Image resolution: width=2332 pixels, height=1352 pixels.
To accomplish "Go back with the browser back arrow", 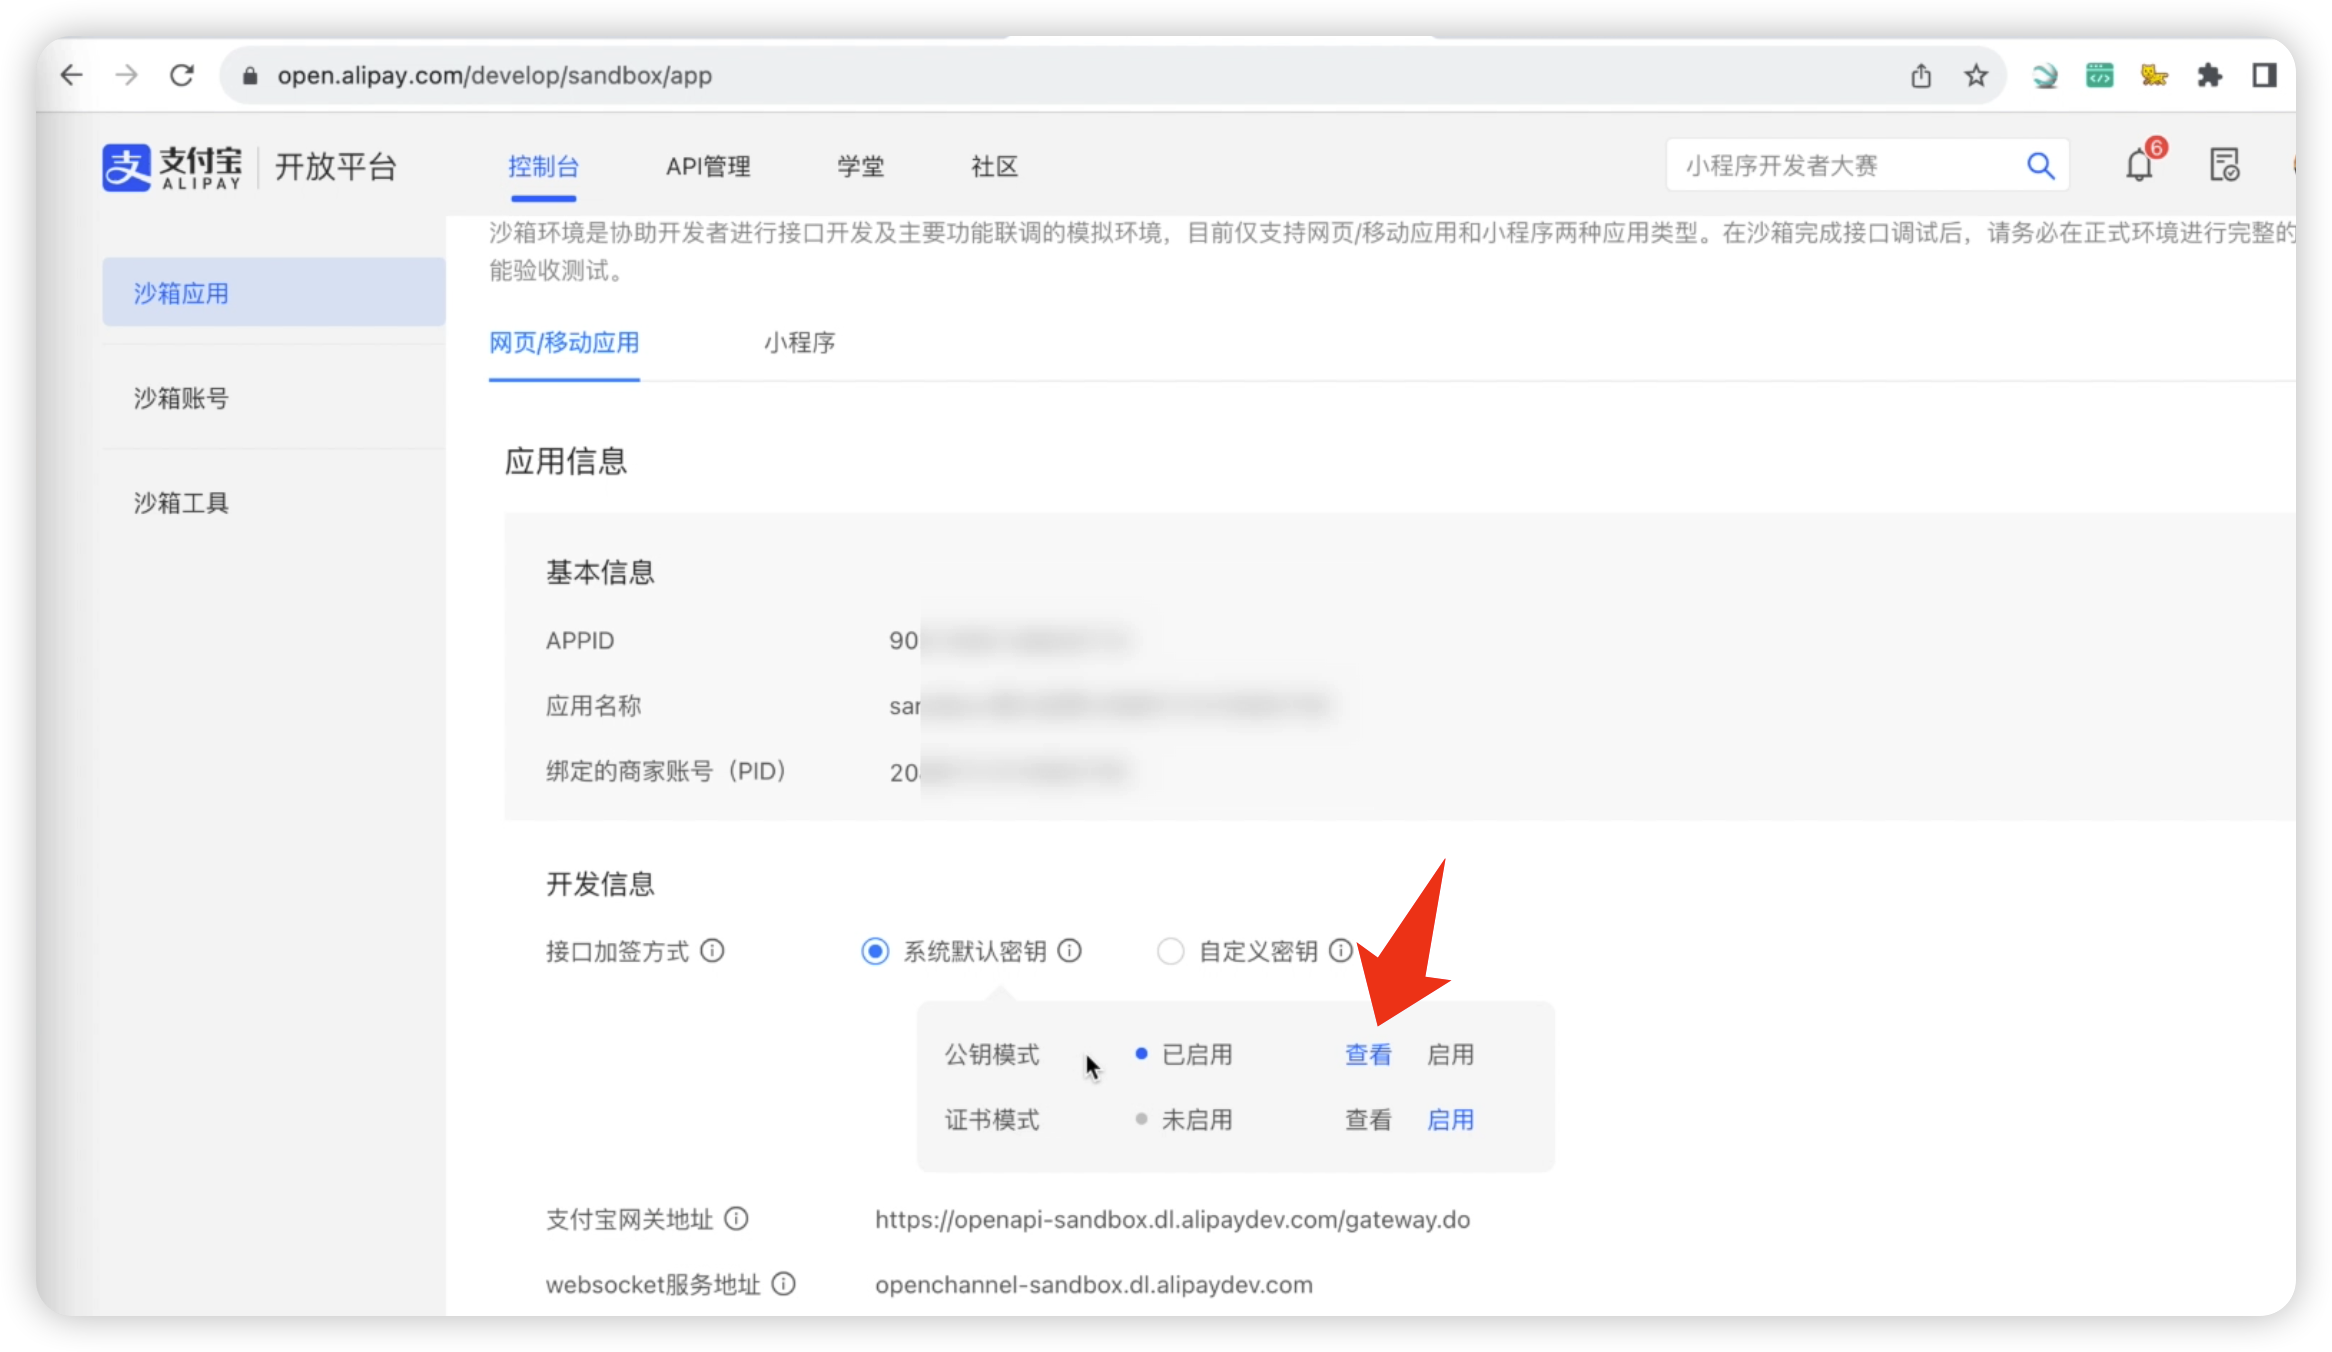I will [x=71, y=75].
